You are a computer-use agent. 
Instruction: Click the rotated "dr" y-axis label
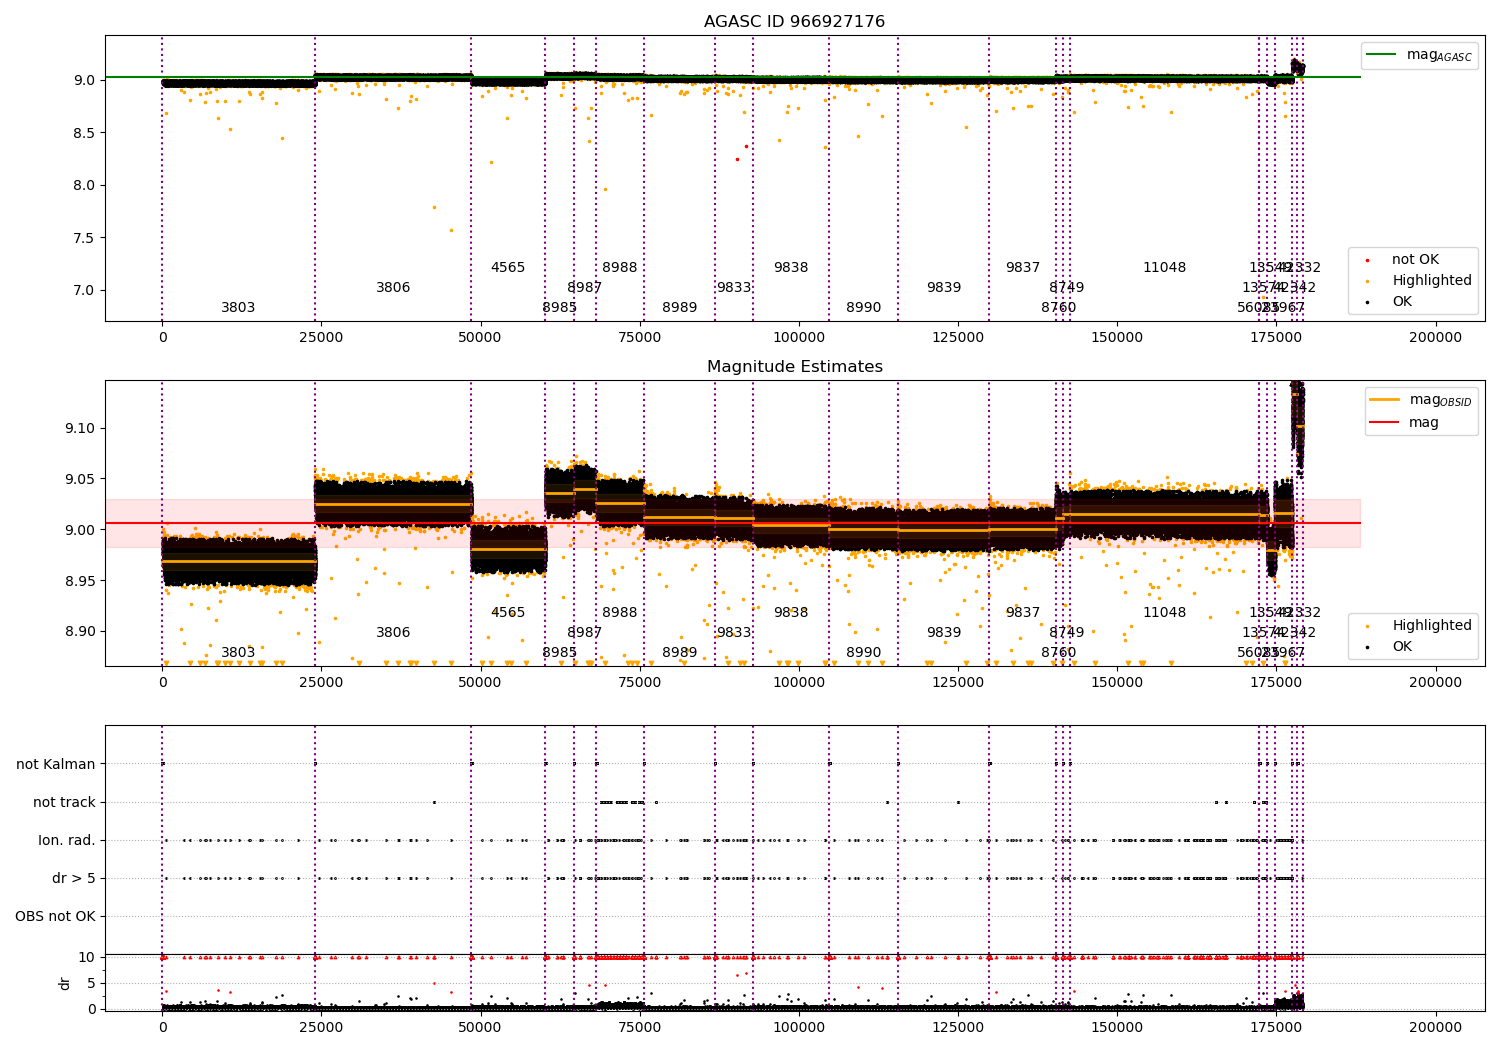65,983
